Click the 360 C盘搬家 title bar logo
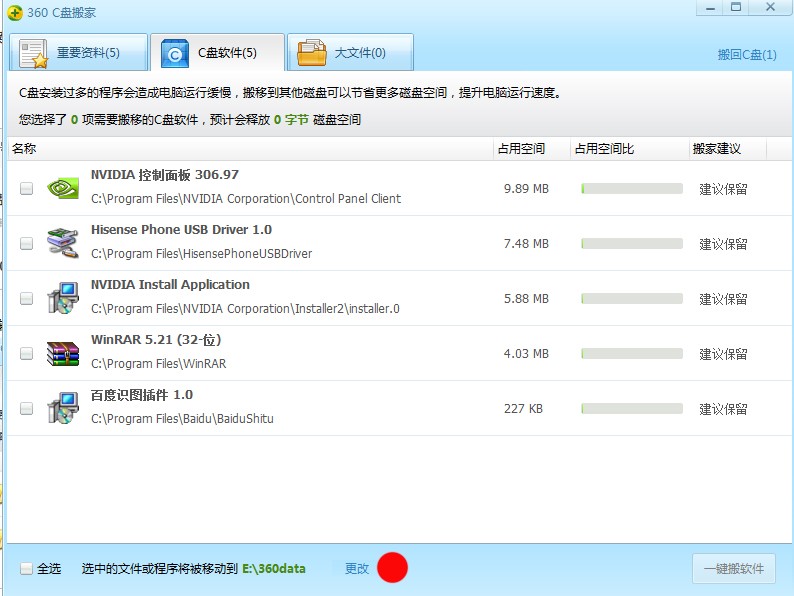This screenshot has height=596, width=794. (x=15, y=13)
